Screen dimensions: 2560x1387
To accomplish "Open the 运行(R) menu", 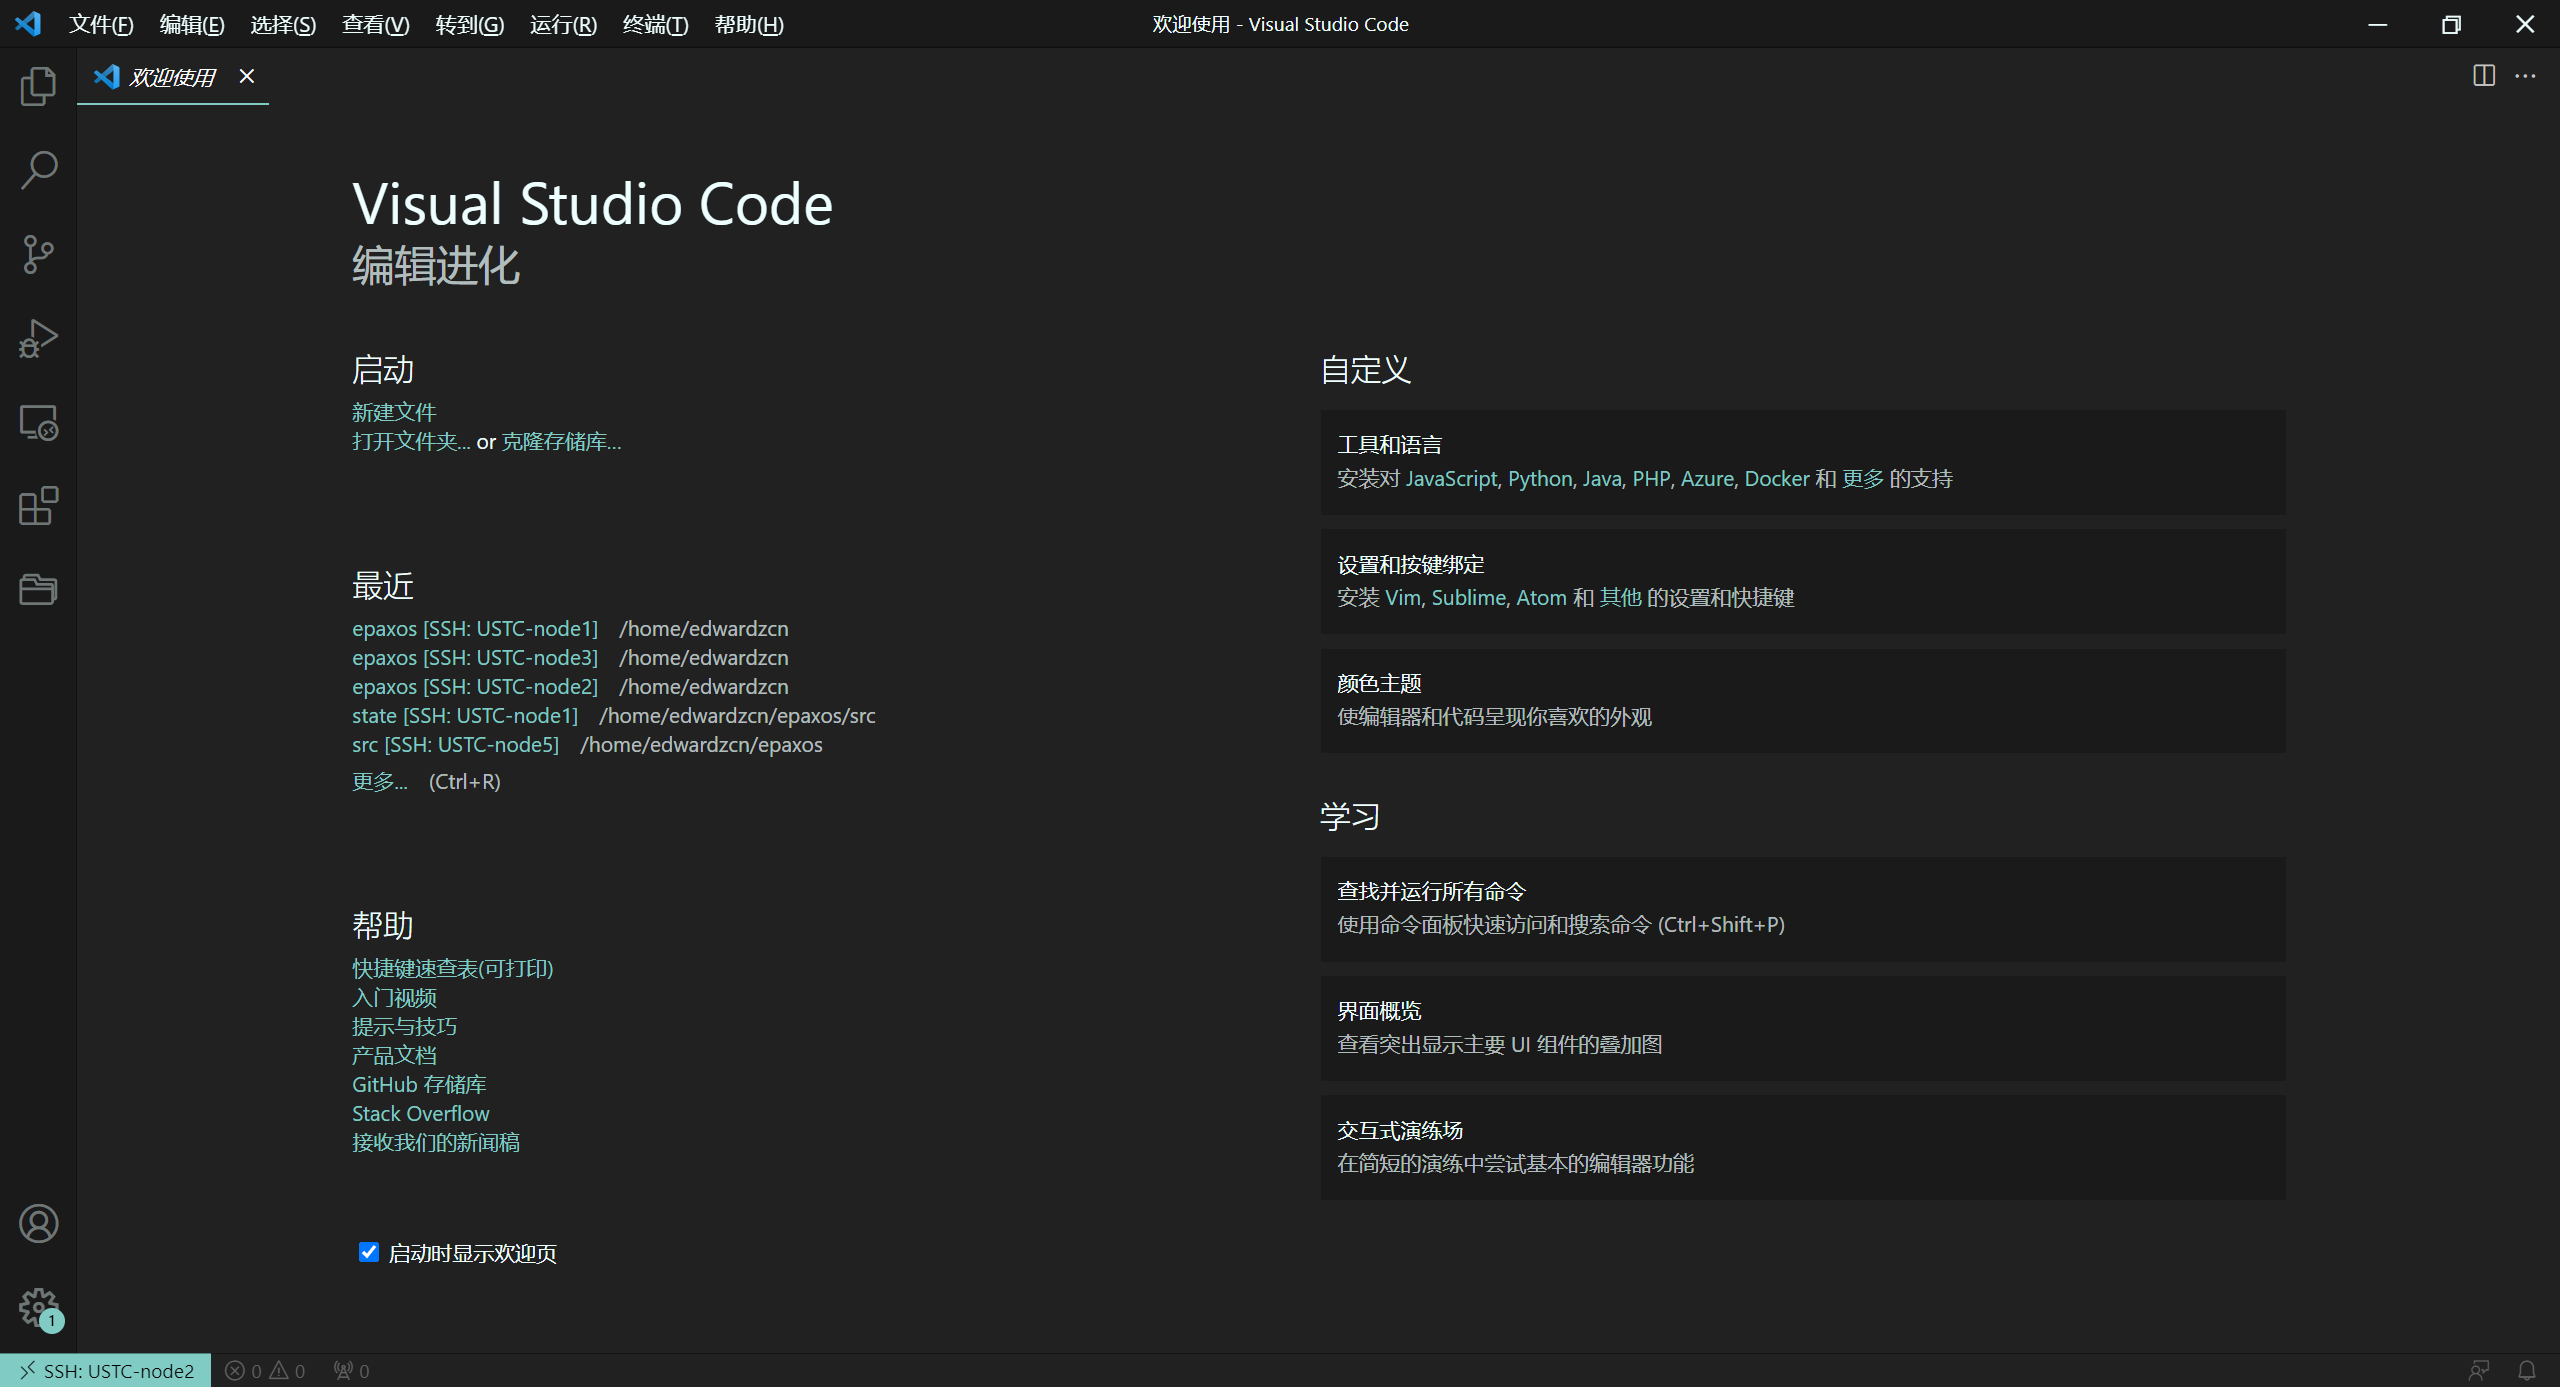I will click(x=563, y=24).
